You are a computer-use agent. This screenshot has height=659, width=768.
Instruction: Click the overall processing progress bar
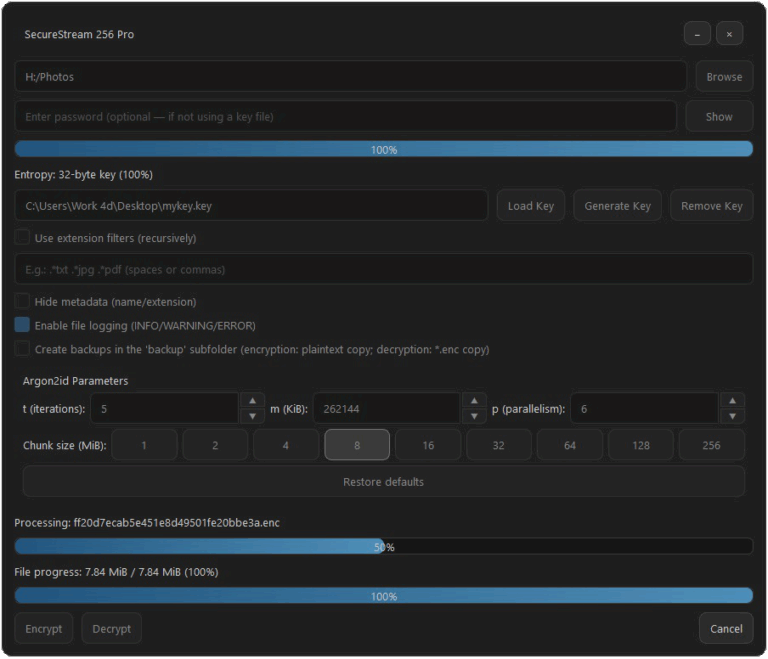tap(383, 547)
